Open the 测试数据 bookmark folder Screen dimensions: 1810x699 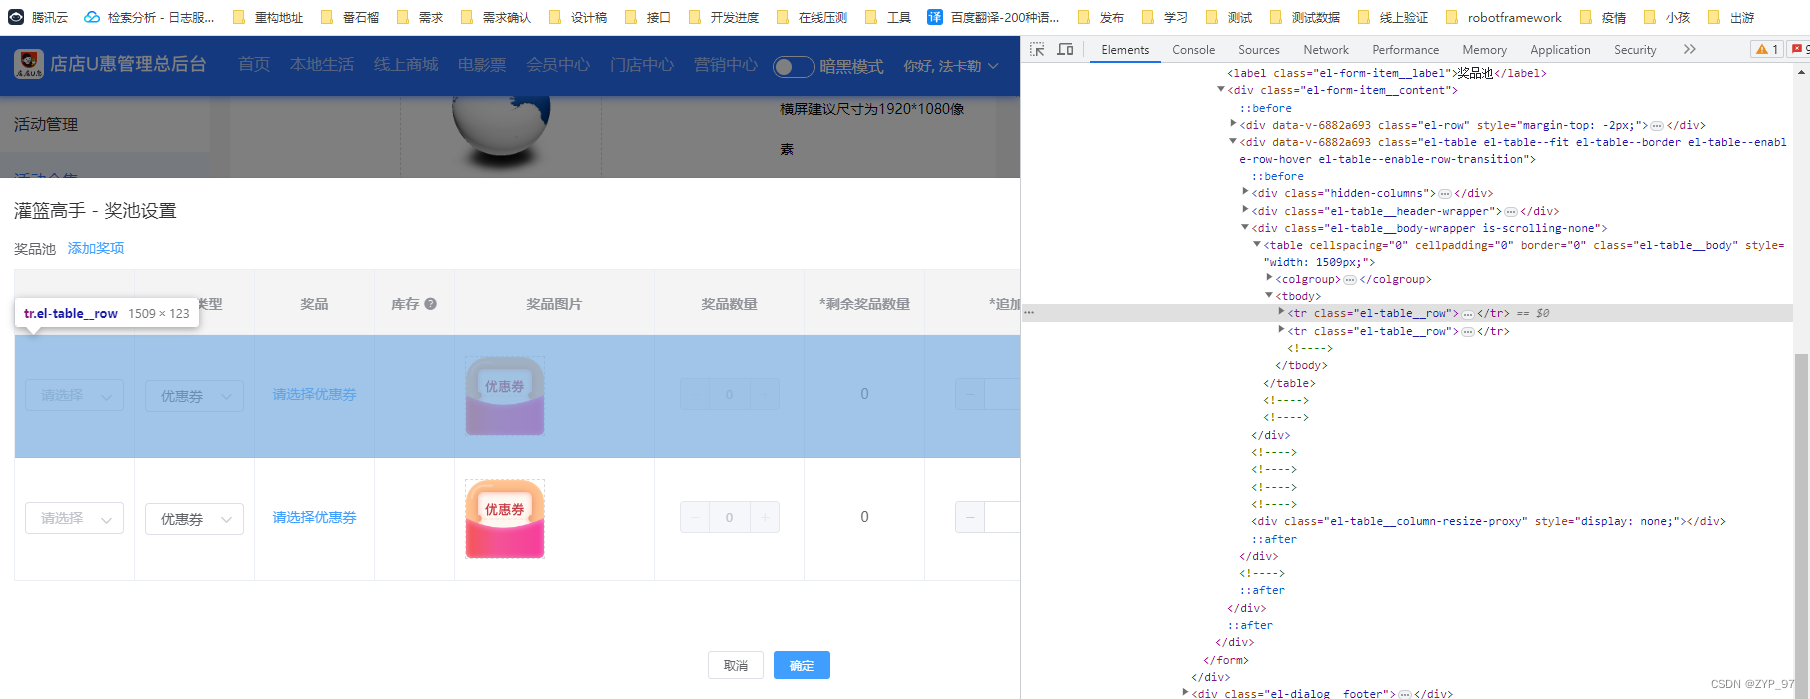(x=1304, y=17)
